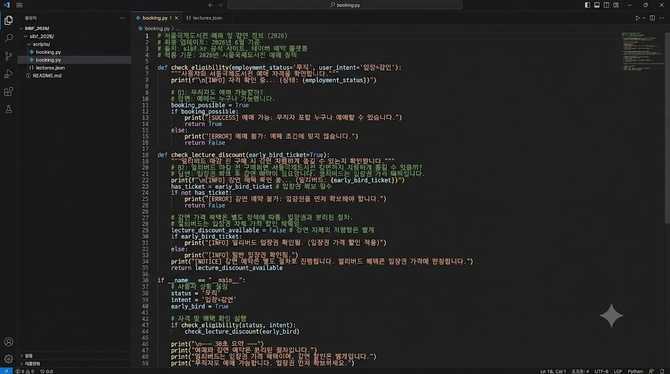Collapse the root project folder
The image size is (670, 374).
21,28
